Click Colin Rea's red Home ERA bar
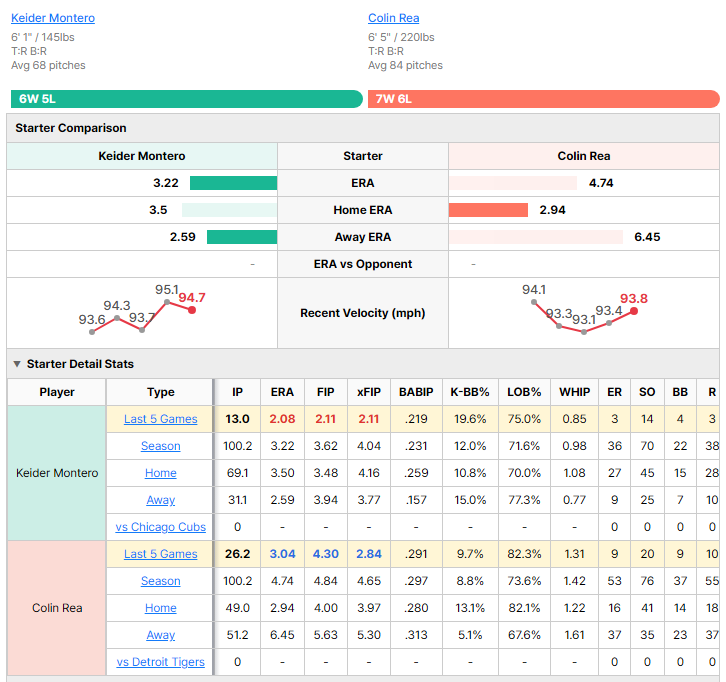Viewport: 726px width, 682px height. 488,210
